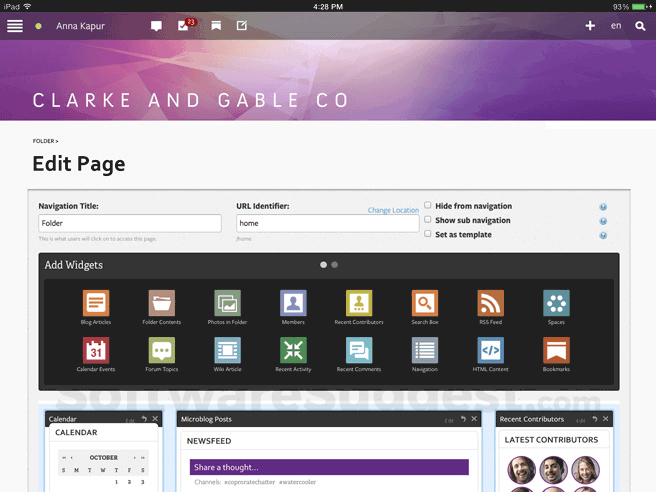Viewport: 656px width, 492px height.
Task: Open the hamburger main menu
Action: [x=15, y=26]
